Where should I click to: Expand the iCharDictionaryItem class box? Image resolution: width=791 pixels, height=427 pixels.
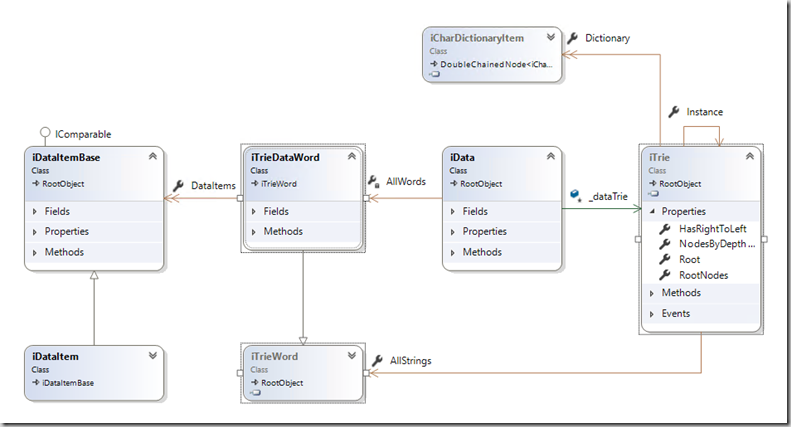551,37
